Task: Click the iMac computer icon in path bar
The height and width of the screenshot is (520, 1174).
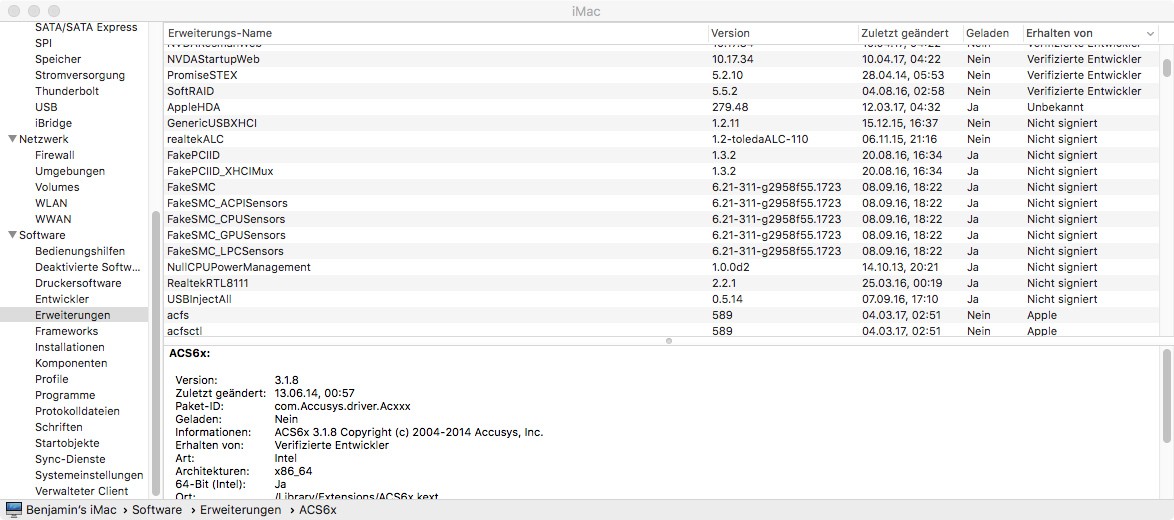Action: (13, 510)
